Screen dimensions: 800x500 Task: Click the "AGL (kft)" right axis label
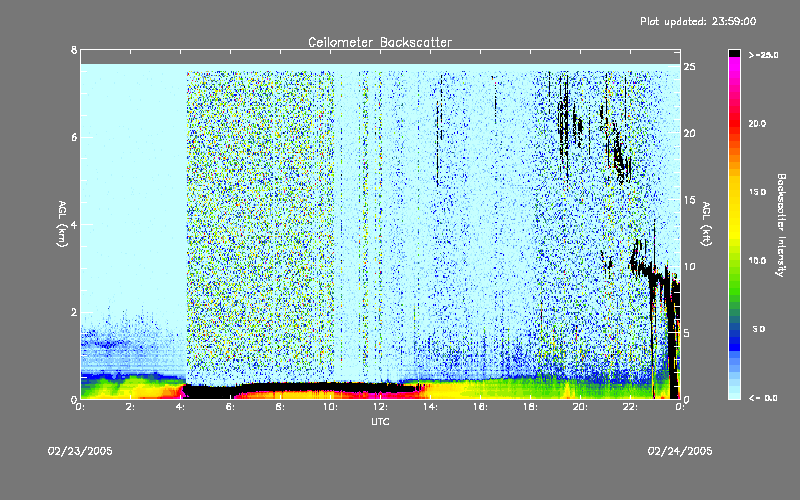tap(707, 224)
